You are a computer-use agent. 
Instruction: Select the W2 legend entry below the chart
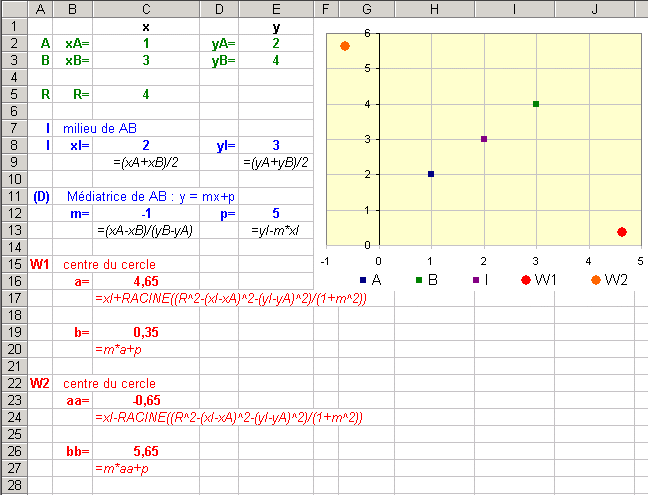tap(611, 280)
